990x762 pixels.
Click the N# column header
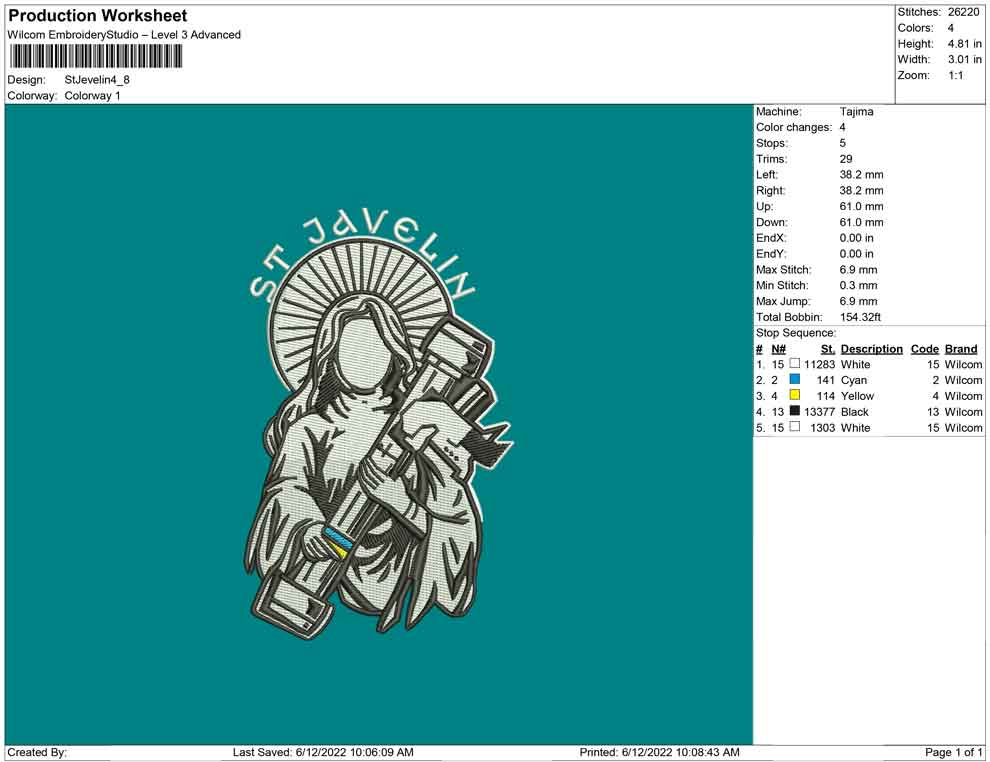(778, 349)
